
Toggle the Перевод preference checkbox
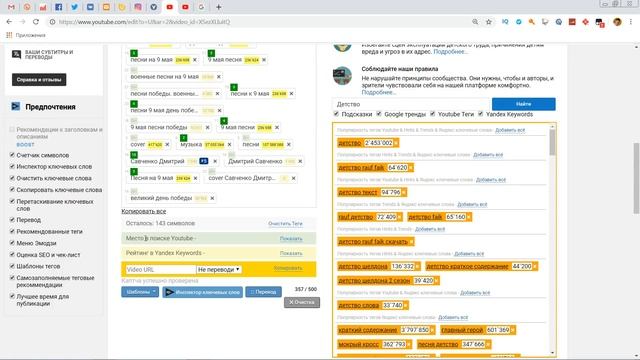(12, 220)
